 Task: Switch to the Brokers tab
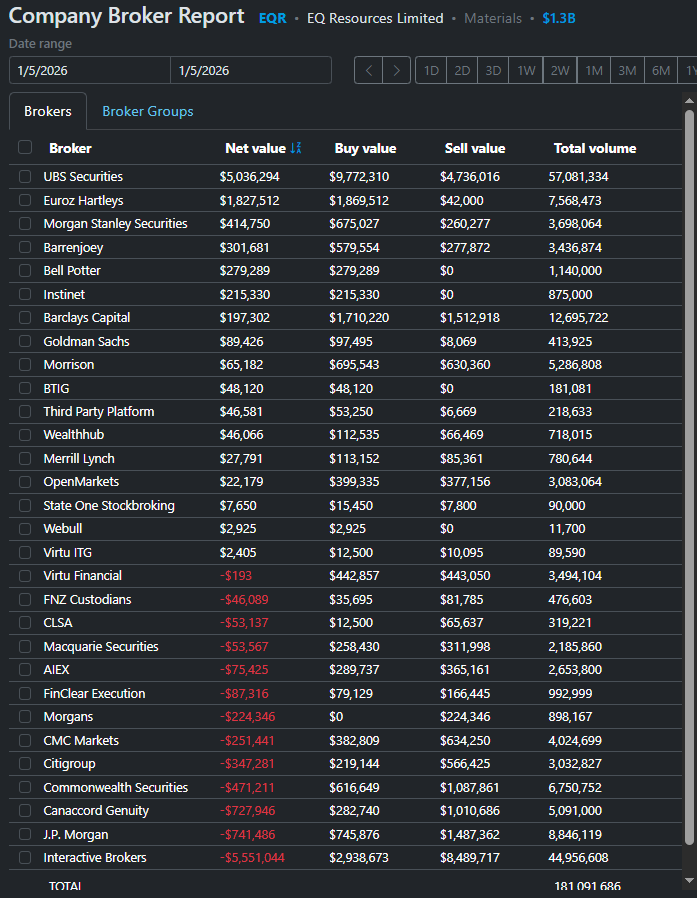(x=48, y=111)
